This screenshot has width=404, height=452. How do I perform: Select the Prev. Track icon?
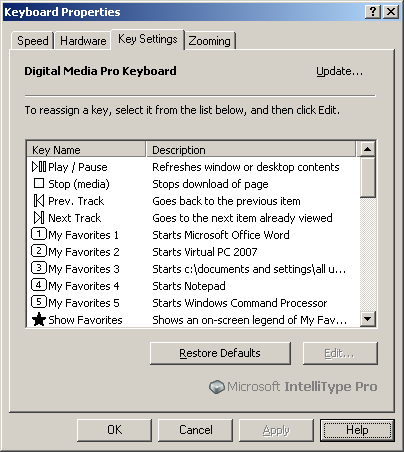(39, 201)
